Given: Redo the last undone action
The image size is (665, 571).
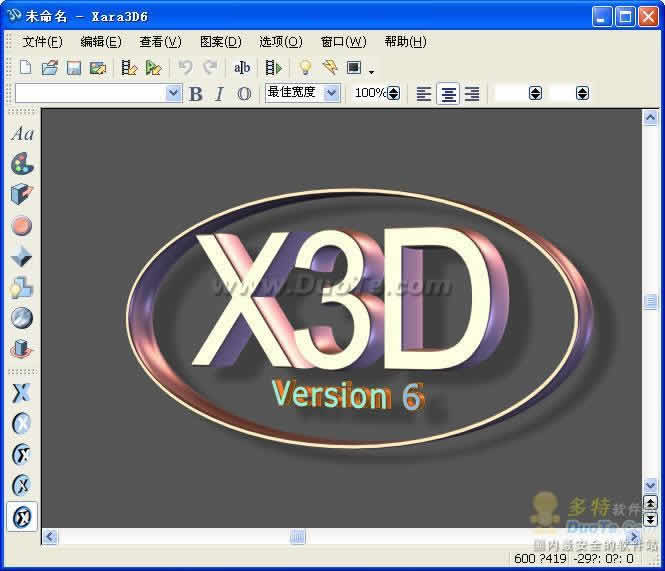Looking at the screenshot, I should [210, 67].
